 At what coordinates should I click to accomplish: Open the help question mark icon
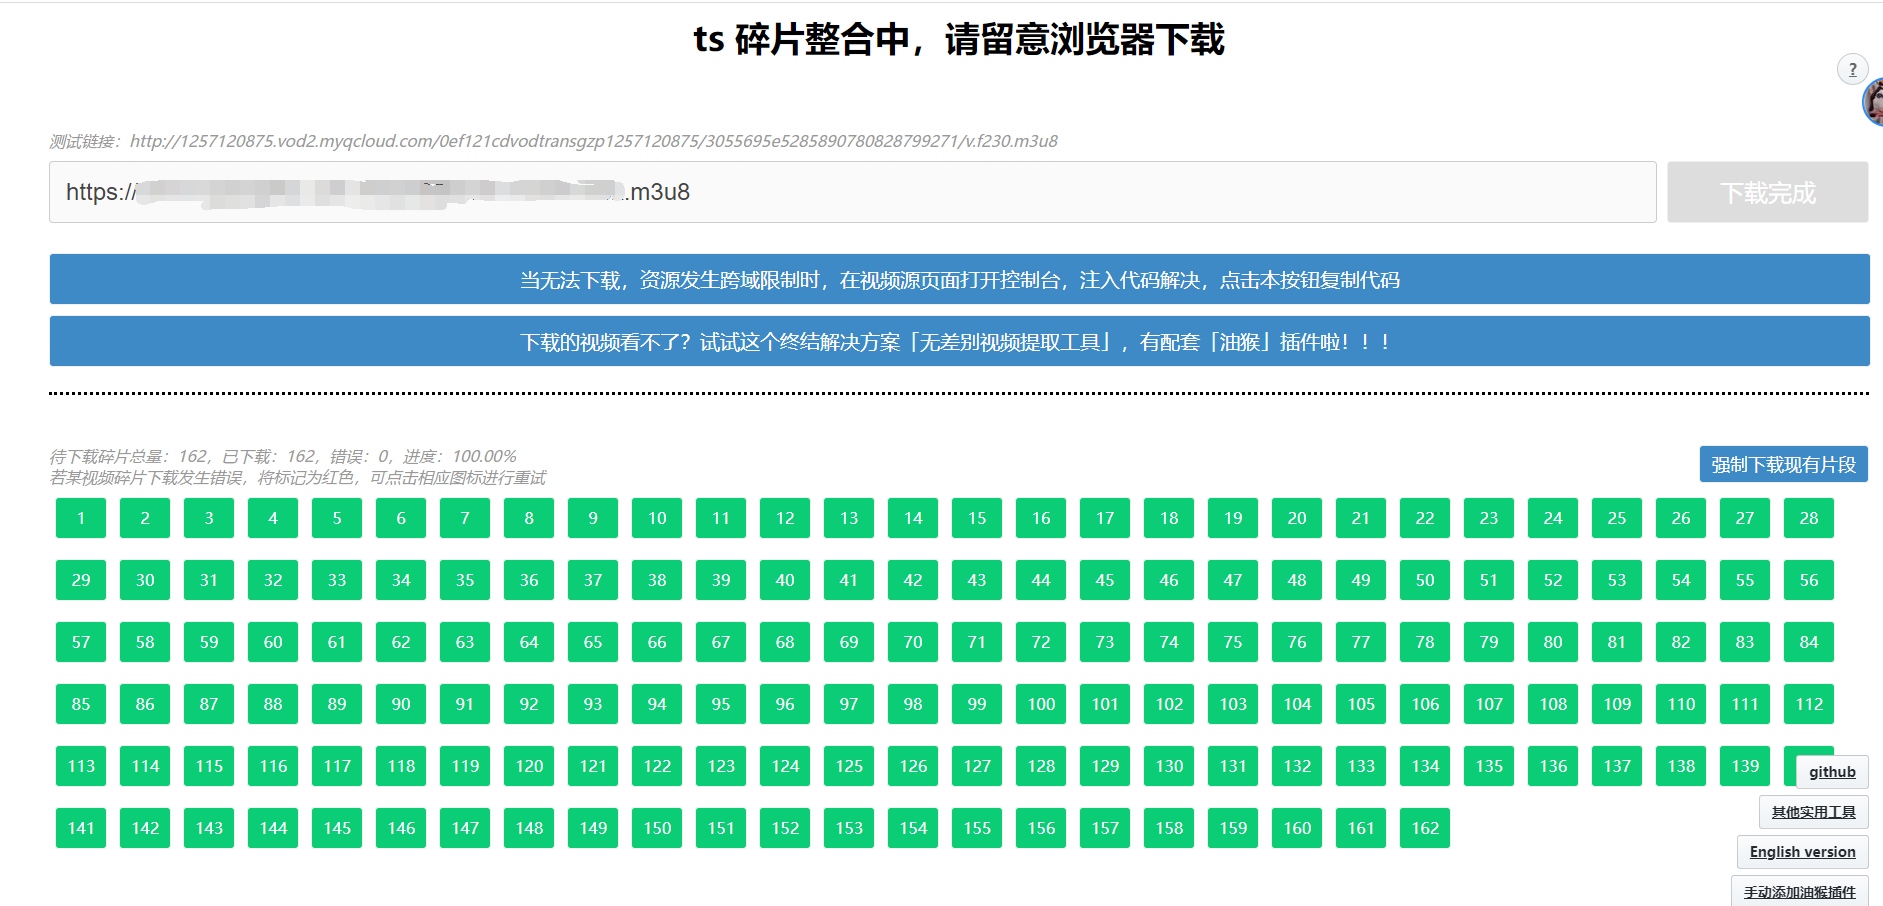(x=1852, y=68)
